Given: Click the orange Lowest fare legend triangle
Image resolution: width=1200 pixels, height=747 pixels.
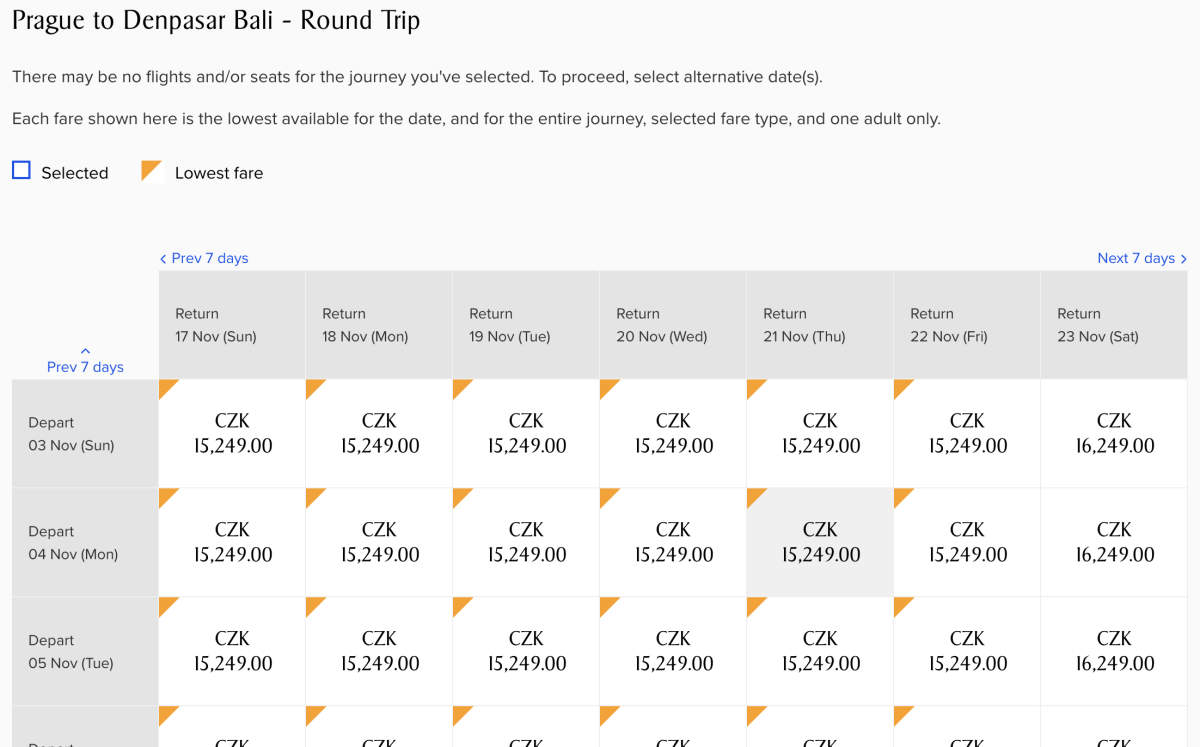Looking at the screenshot, I should 152,171.
